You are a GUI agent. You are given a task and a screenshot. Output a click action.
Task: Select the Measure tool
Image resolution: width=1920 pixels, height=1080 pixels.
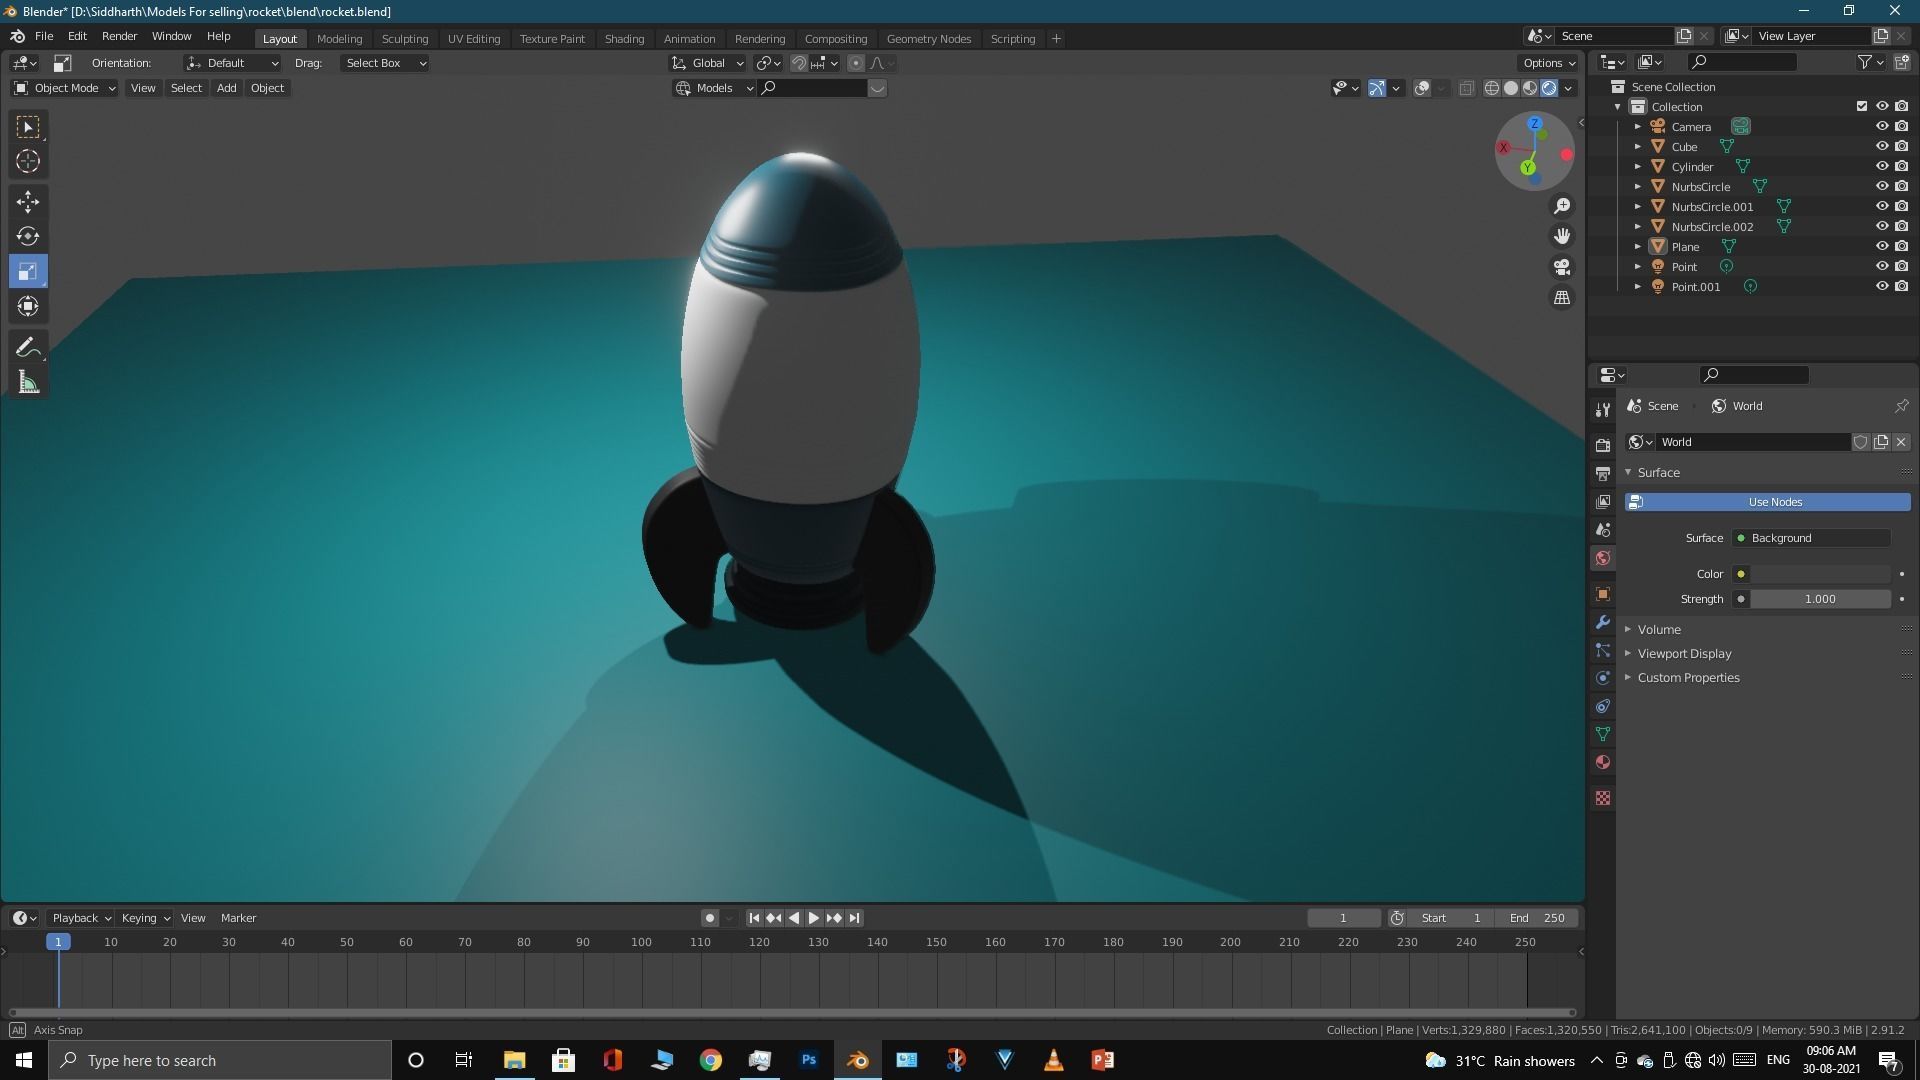point(28,383)
